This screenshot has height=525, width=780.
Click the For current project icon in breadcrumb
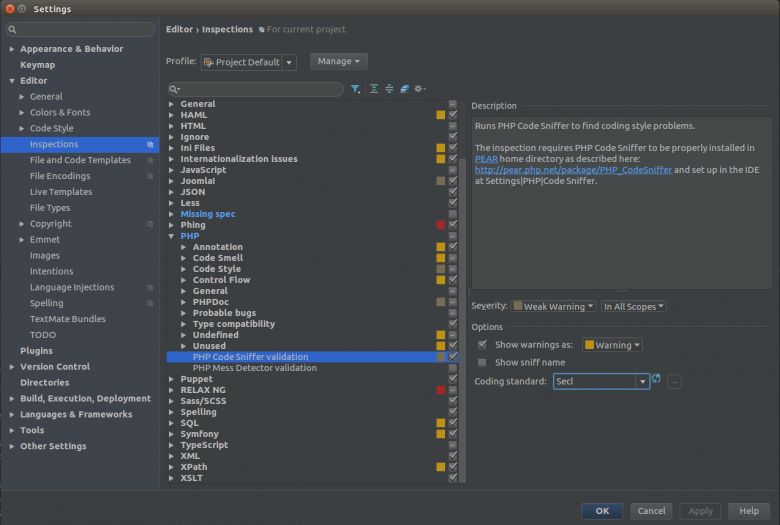click(x=262, y=30)
